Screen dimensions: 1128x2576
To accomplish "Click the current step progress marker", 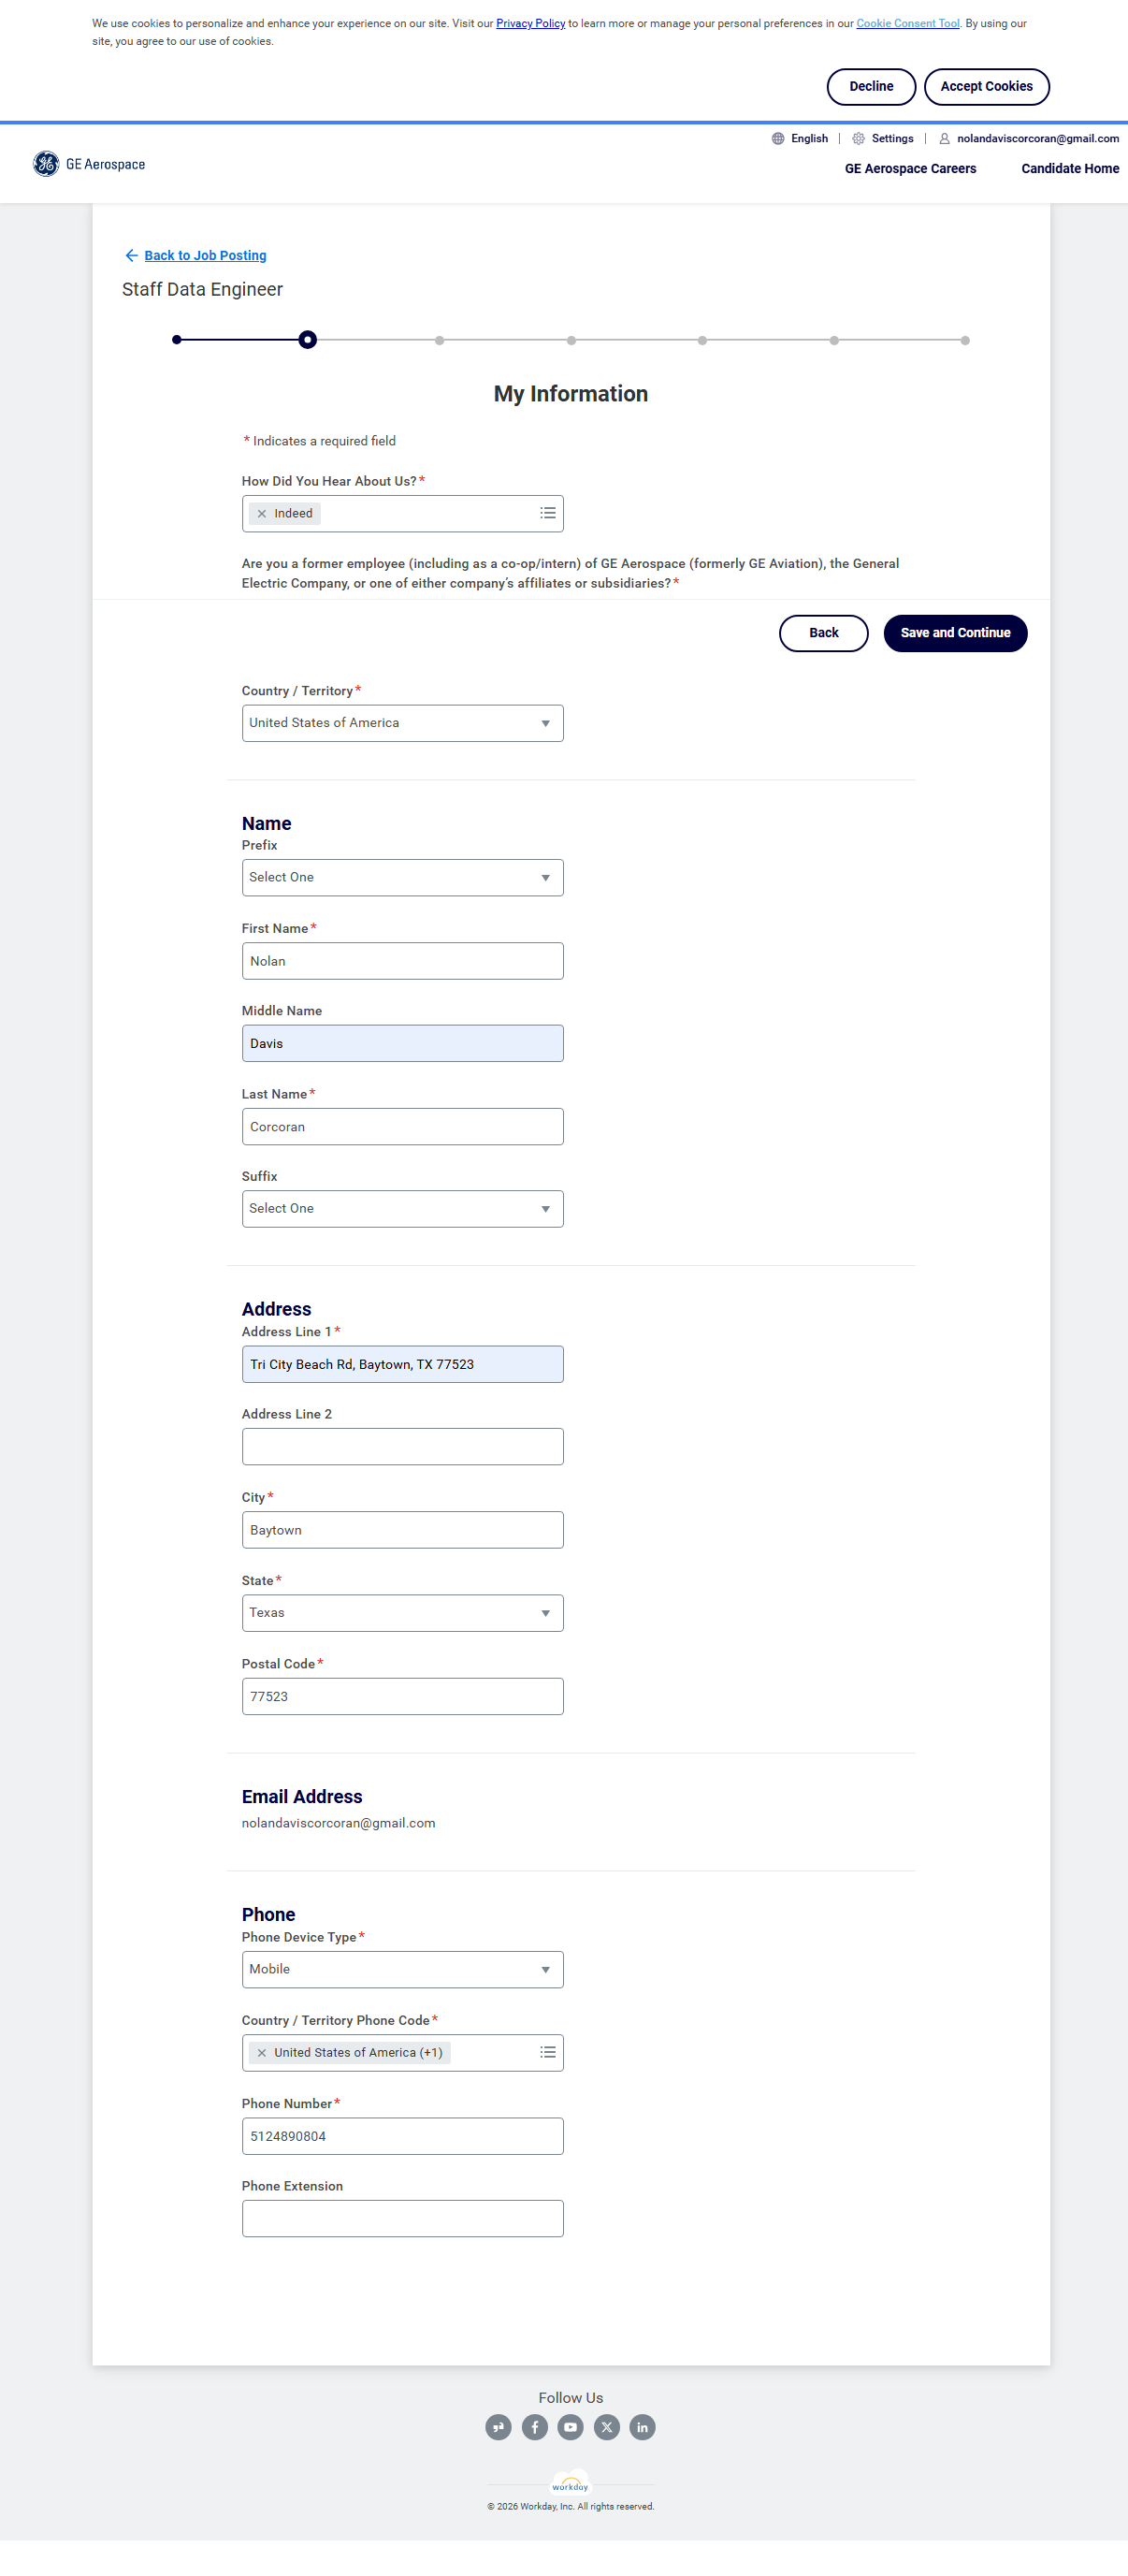I will pyautogui.click(x=308, y=340).
